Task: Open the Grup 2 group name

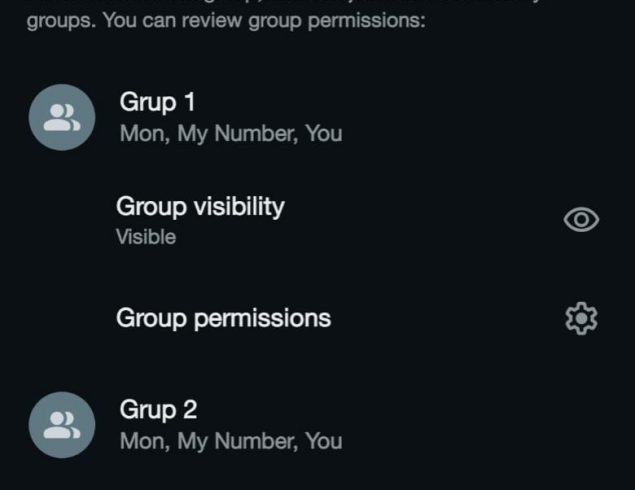Action: click(x=158, y=409)
